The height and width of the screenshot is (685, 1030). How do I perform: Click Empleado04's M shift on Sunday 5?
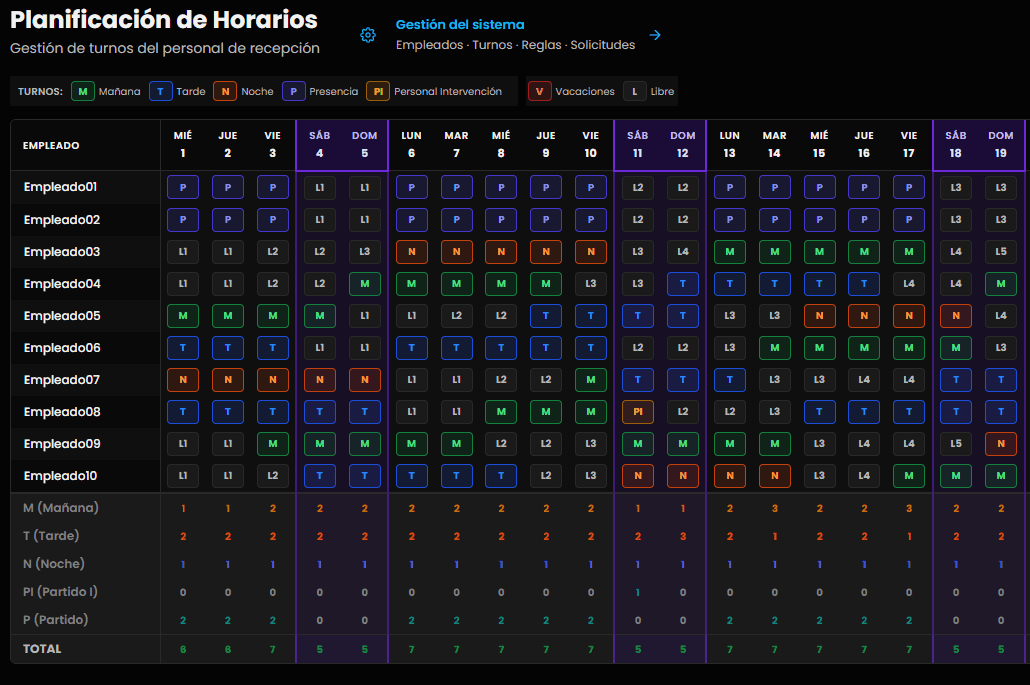tap(365, 284)
